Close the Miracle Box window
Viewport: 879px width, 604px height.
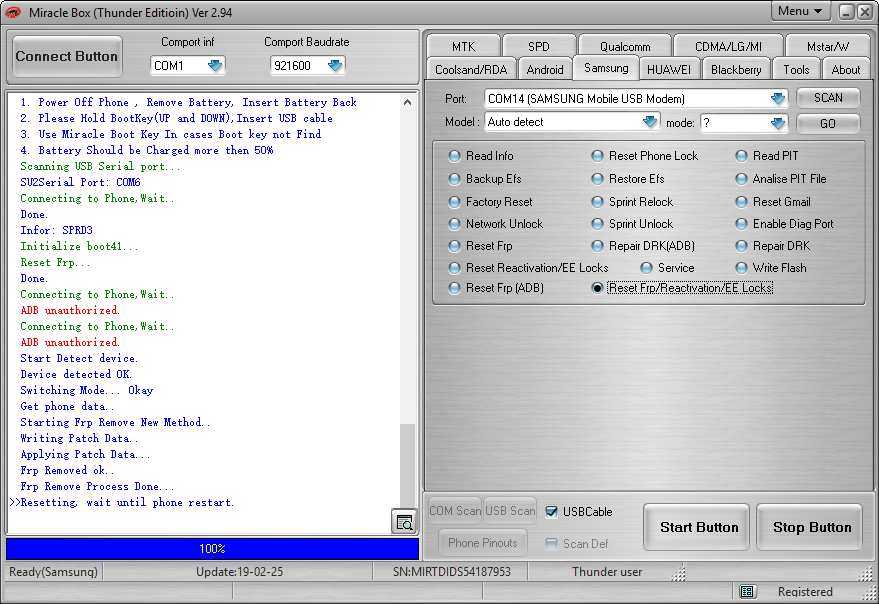(x=865, y=12)
